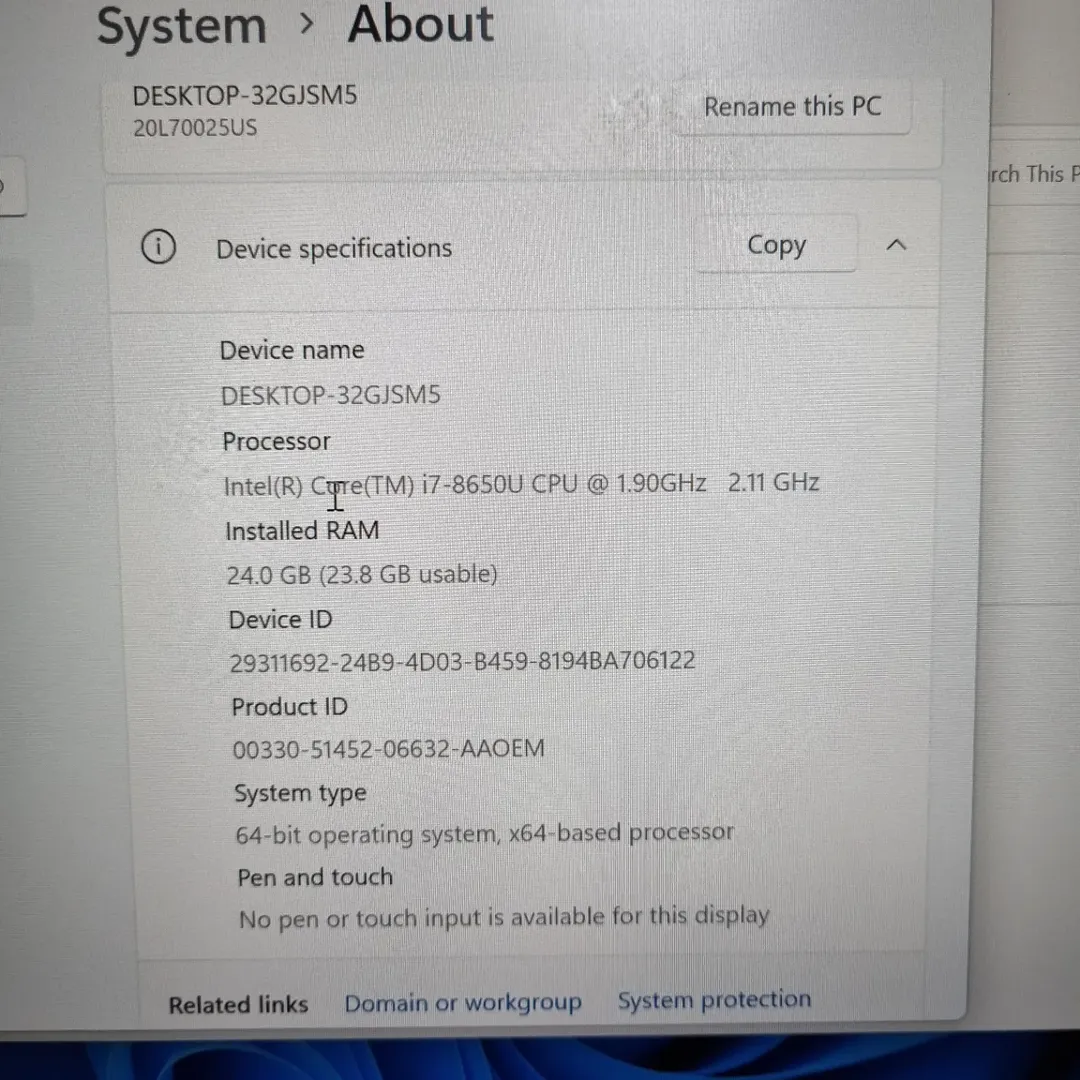Click the Installed RAM value

(361, 573)
